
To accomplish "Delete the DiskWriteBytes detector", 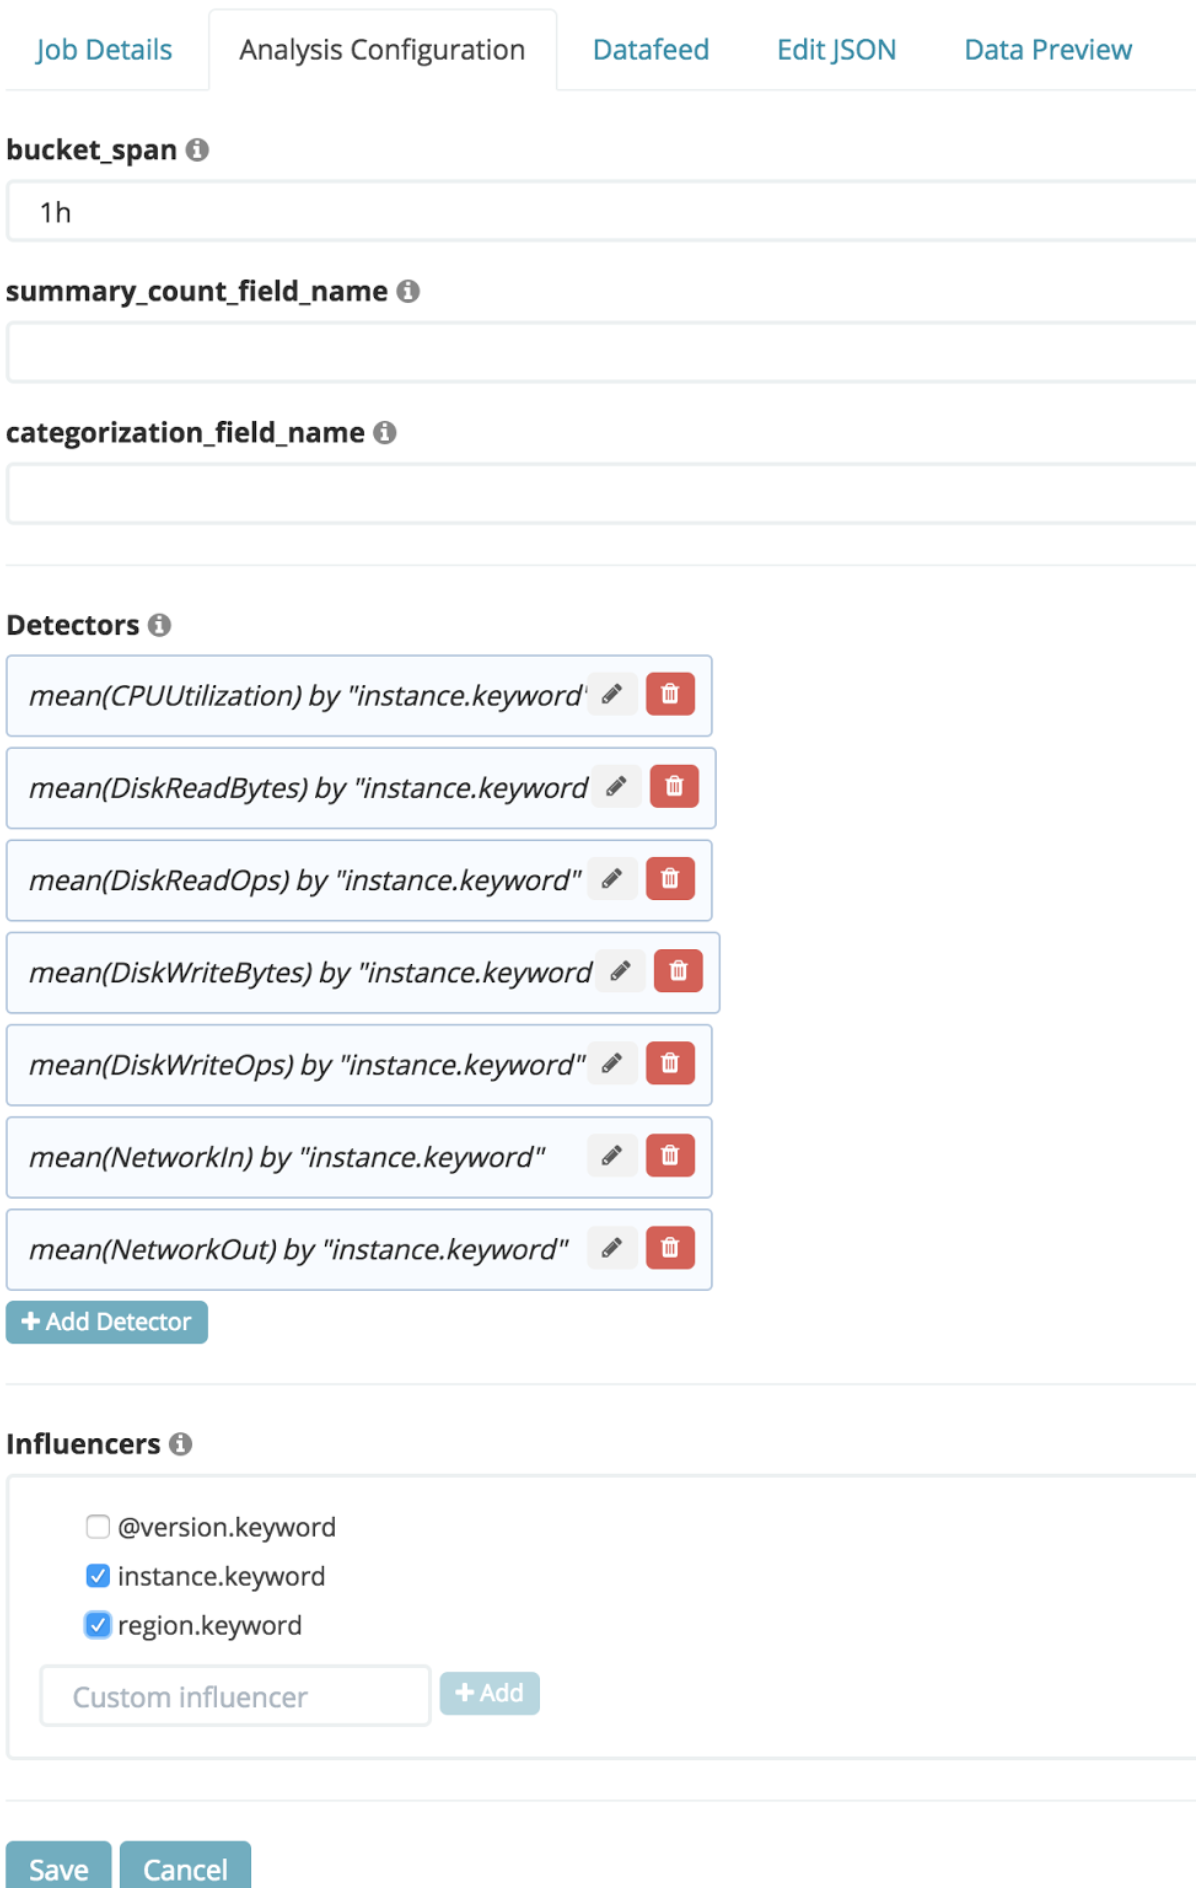I will [x=678, y=972].
